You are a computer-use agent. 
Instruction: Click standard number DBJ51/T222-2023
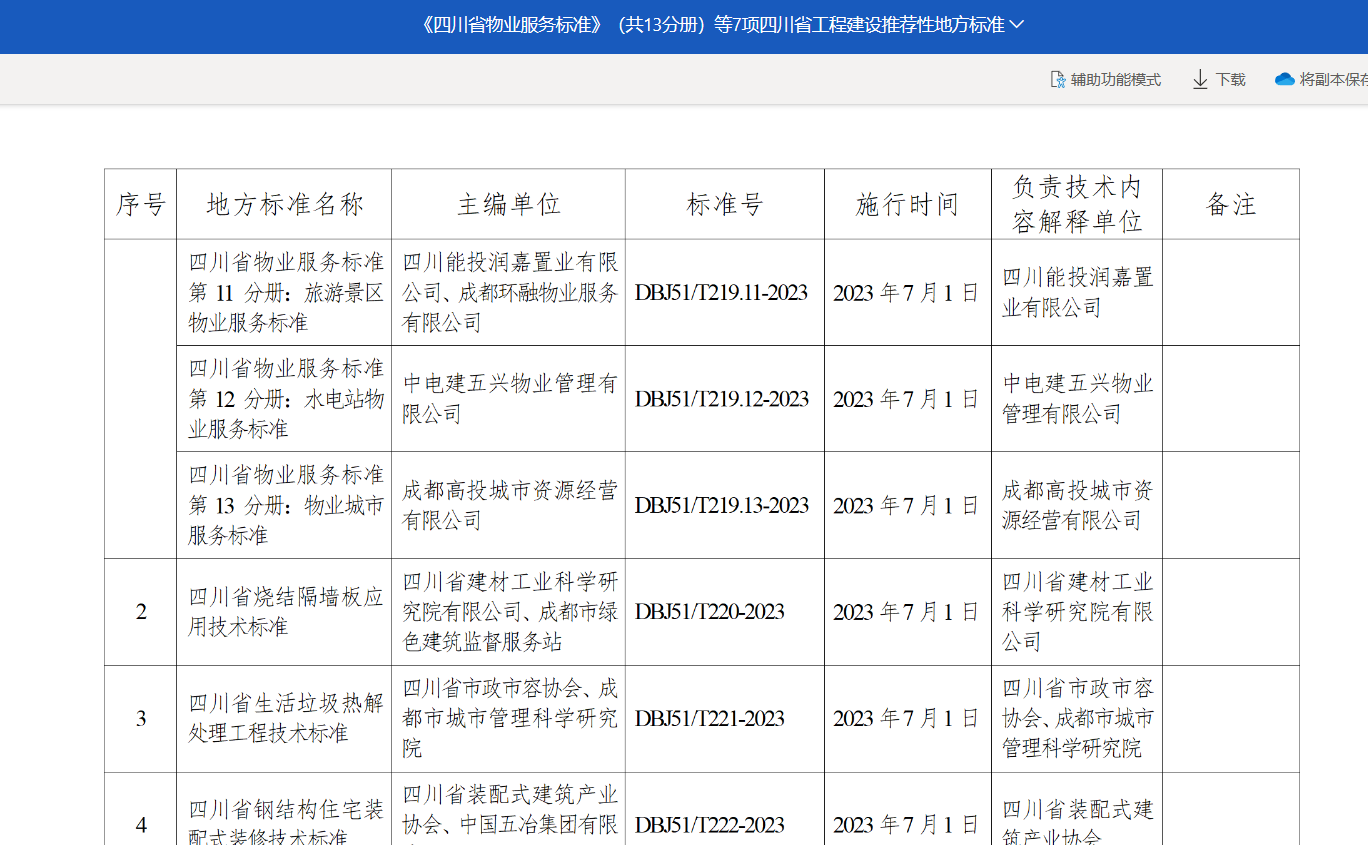710,825
